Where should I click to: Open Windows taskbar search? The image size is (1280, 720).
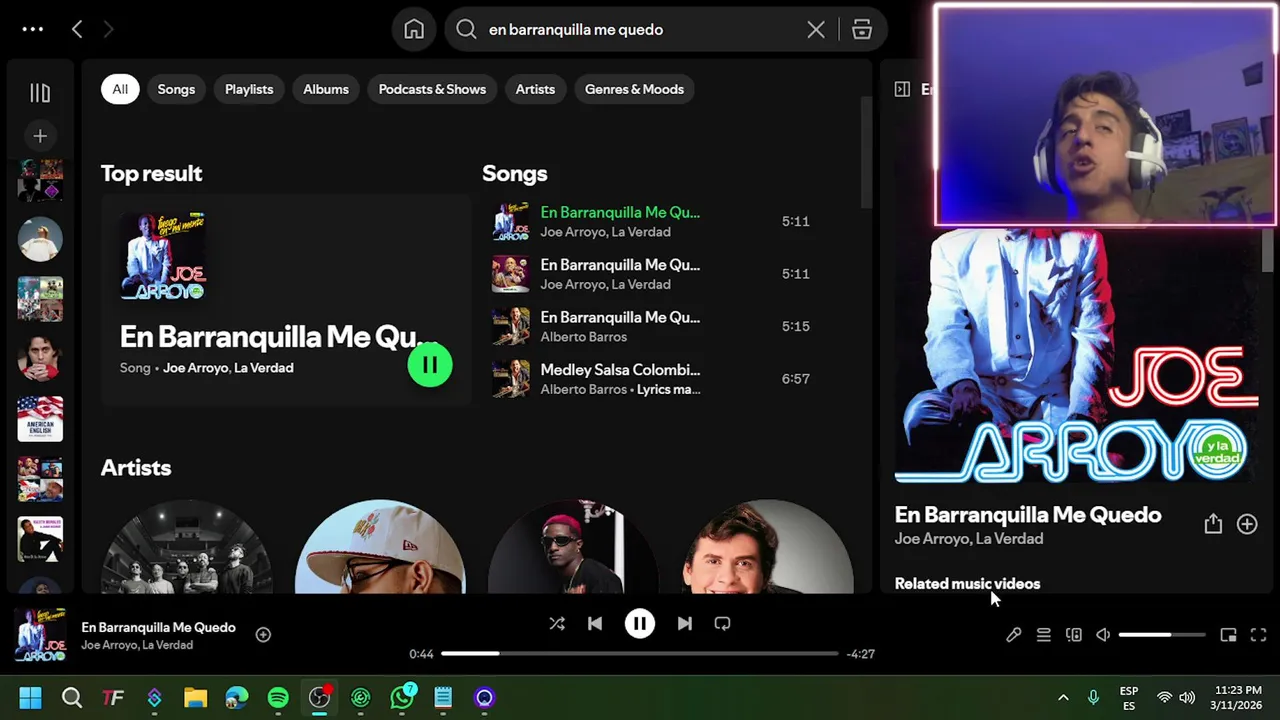click(72, 697)
